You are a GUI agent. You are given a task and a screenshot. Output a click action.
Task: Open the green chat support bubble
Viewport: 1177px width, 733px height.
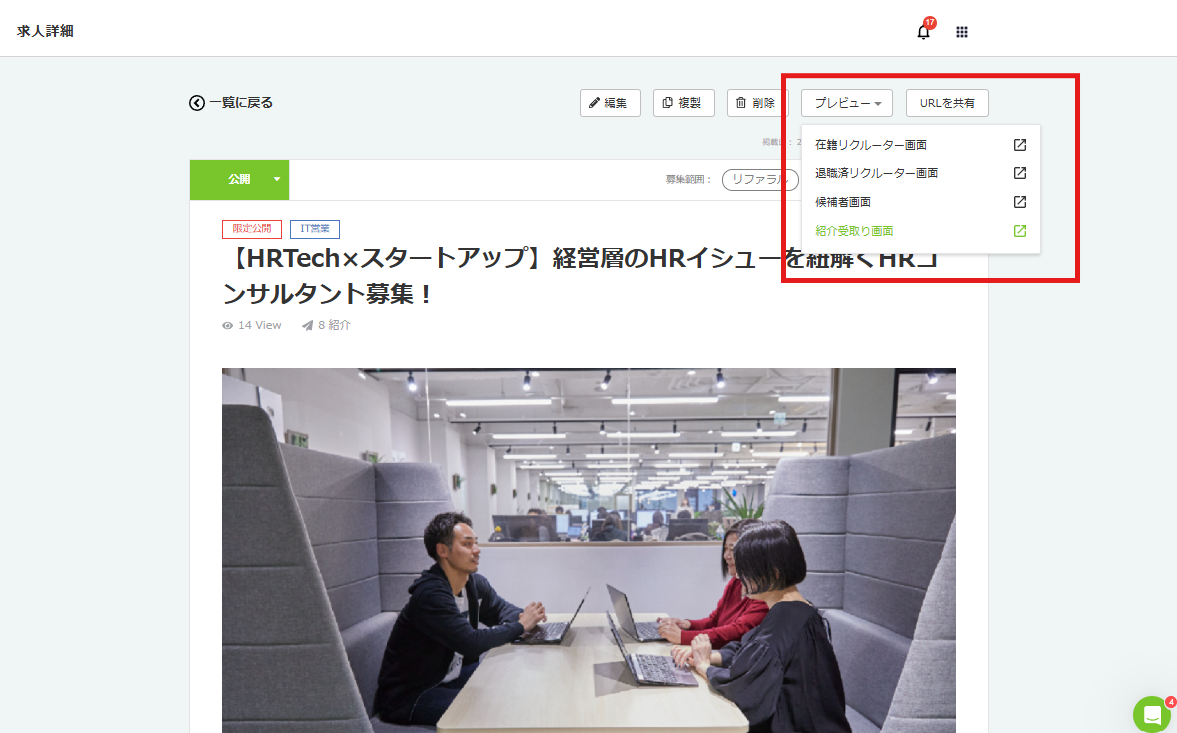point(1151,714)
